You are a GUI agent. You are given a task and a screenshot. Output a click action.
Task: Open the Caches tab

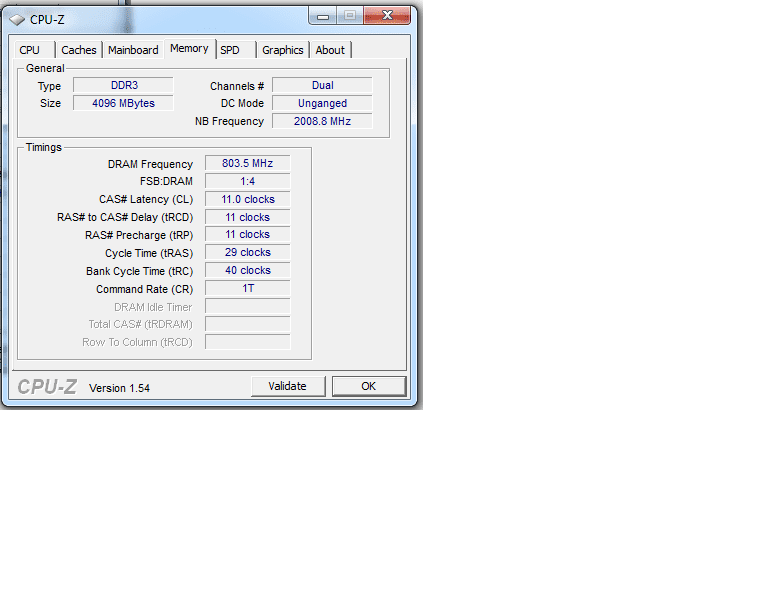78,50
